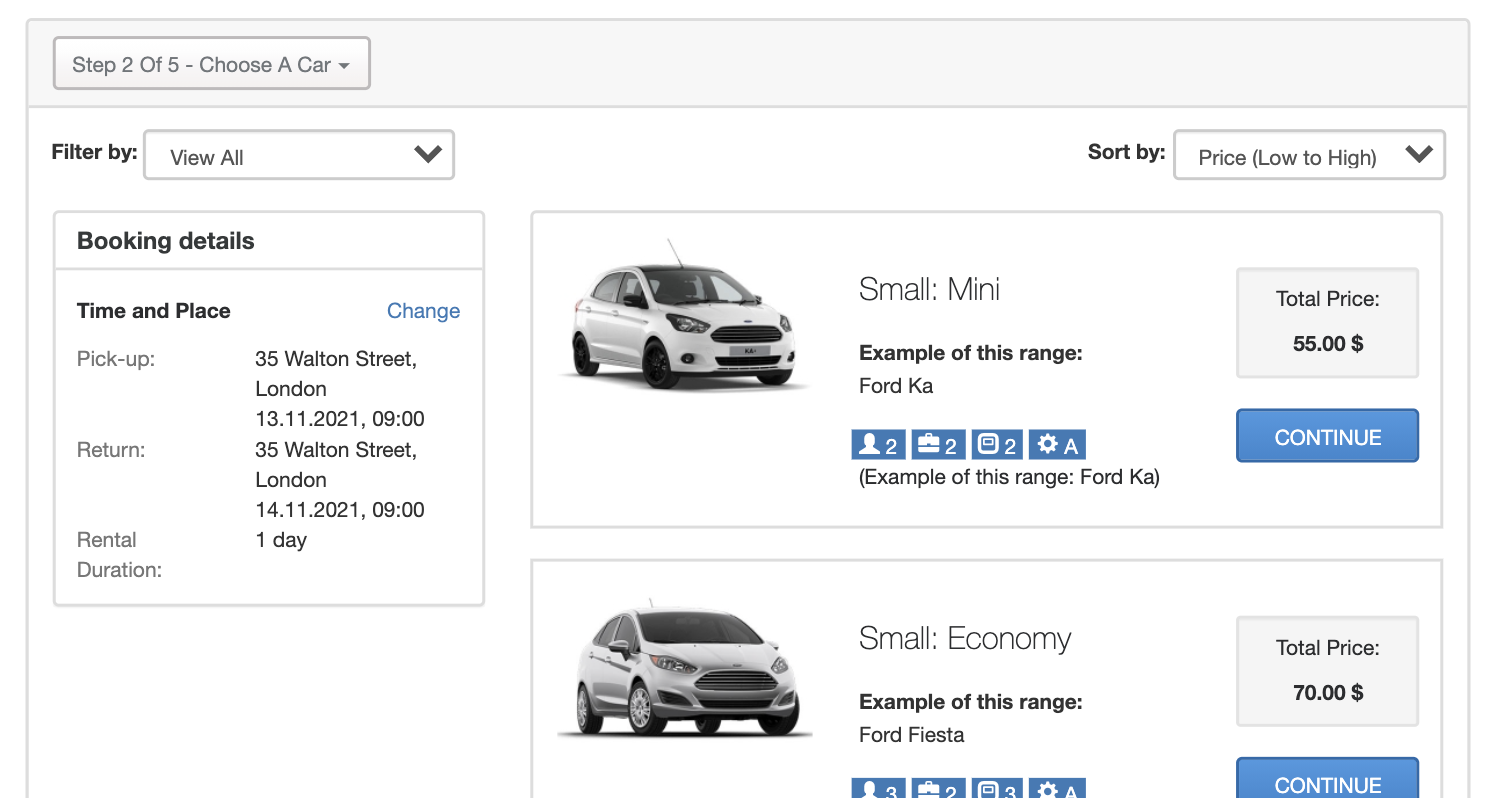
Task: Expand the Step 2 Of 5 selector
Action: click(211, 62)
